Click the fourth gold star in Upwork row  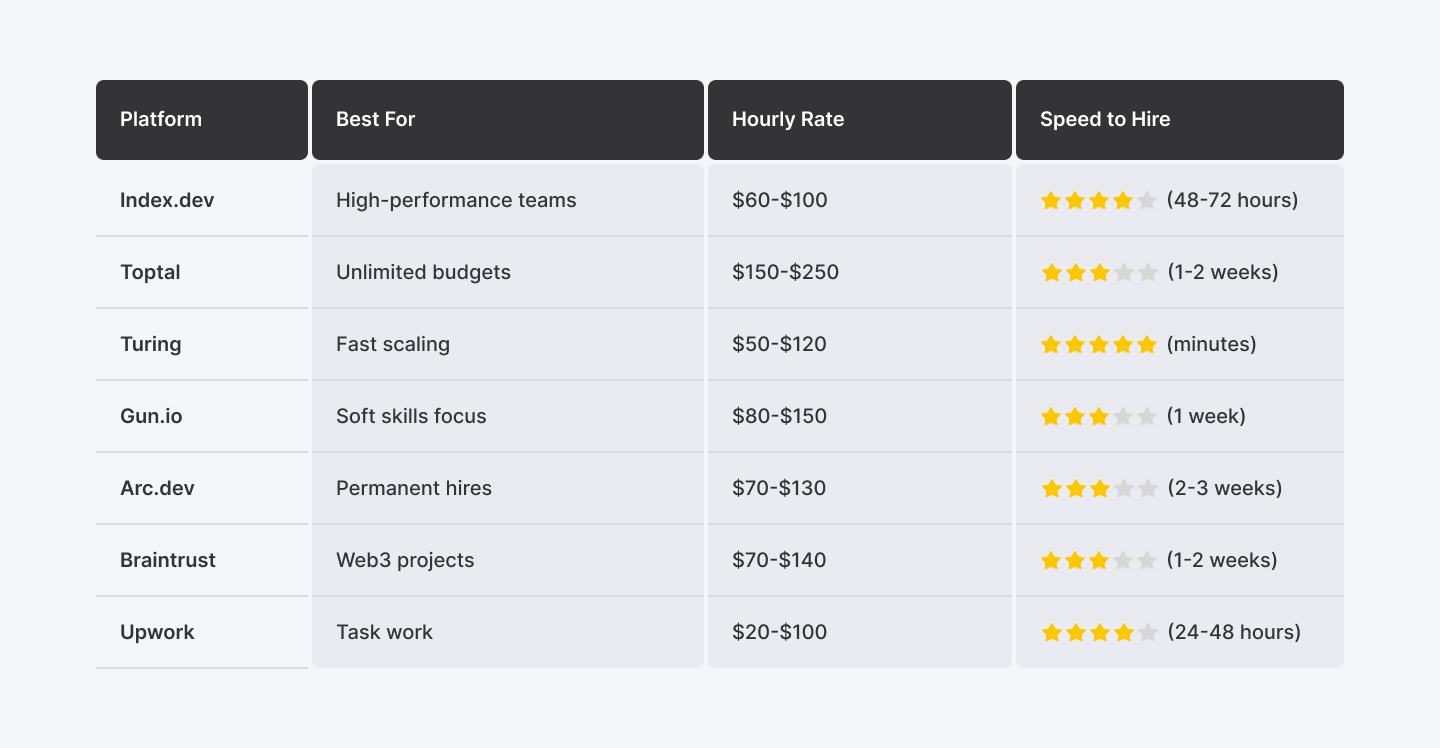tap(1123, 633)
